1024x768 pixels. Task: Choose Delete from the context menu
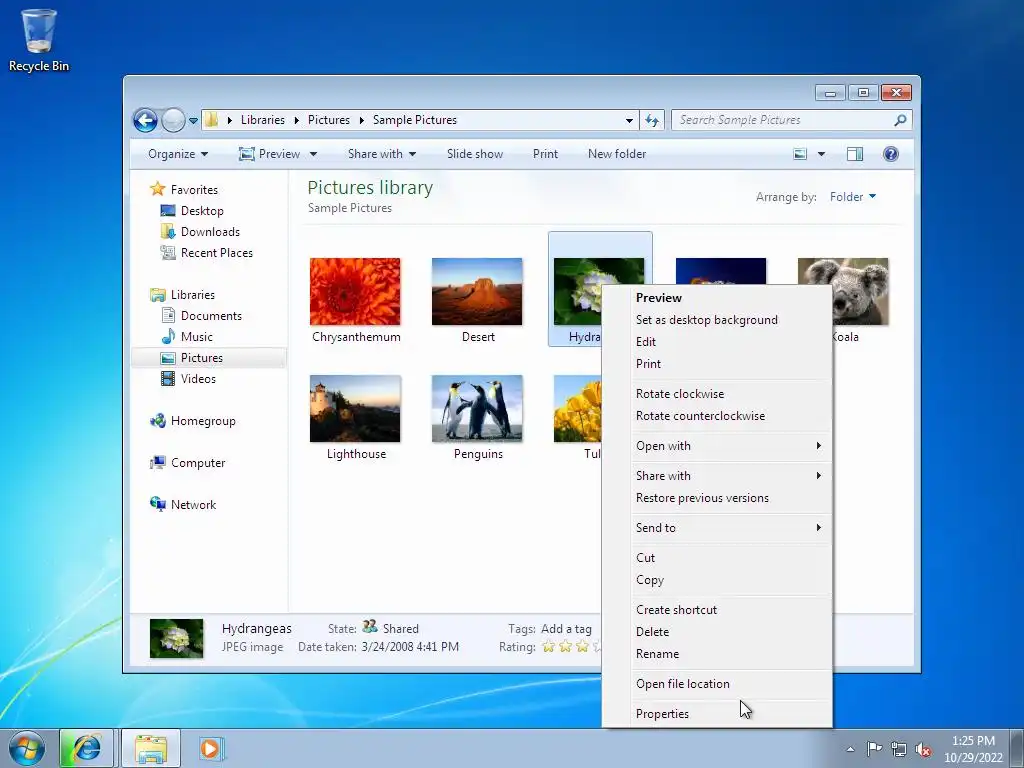click(717, 632)
